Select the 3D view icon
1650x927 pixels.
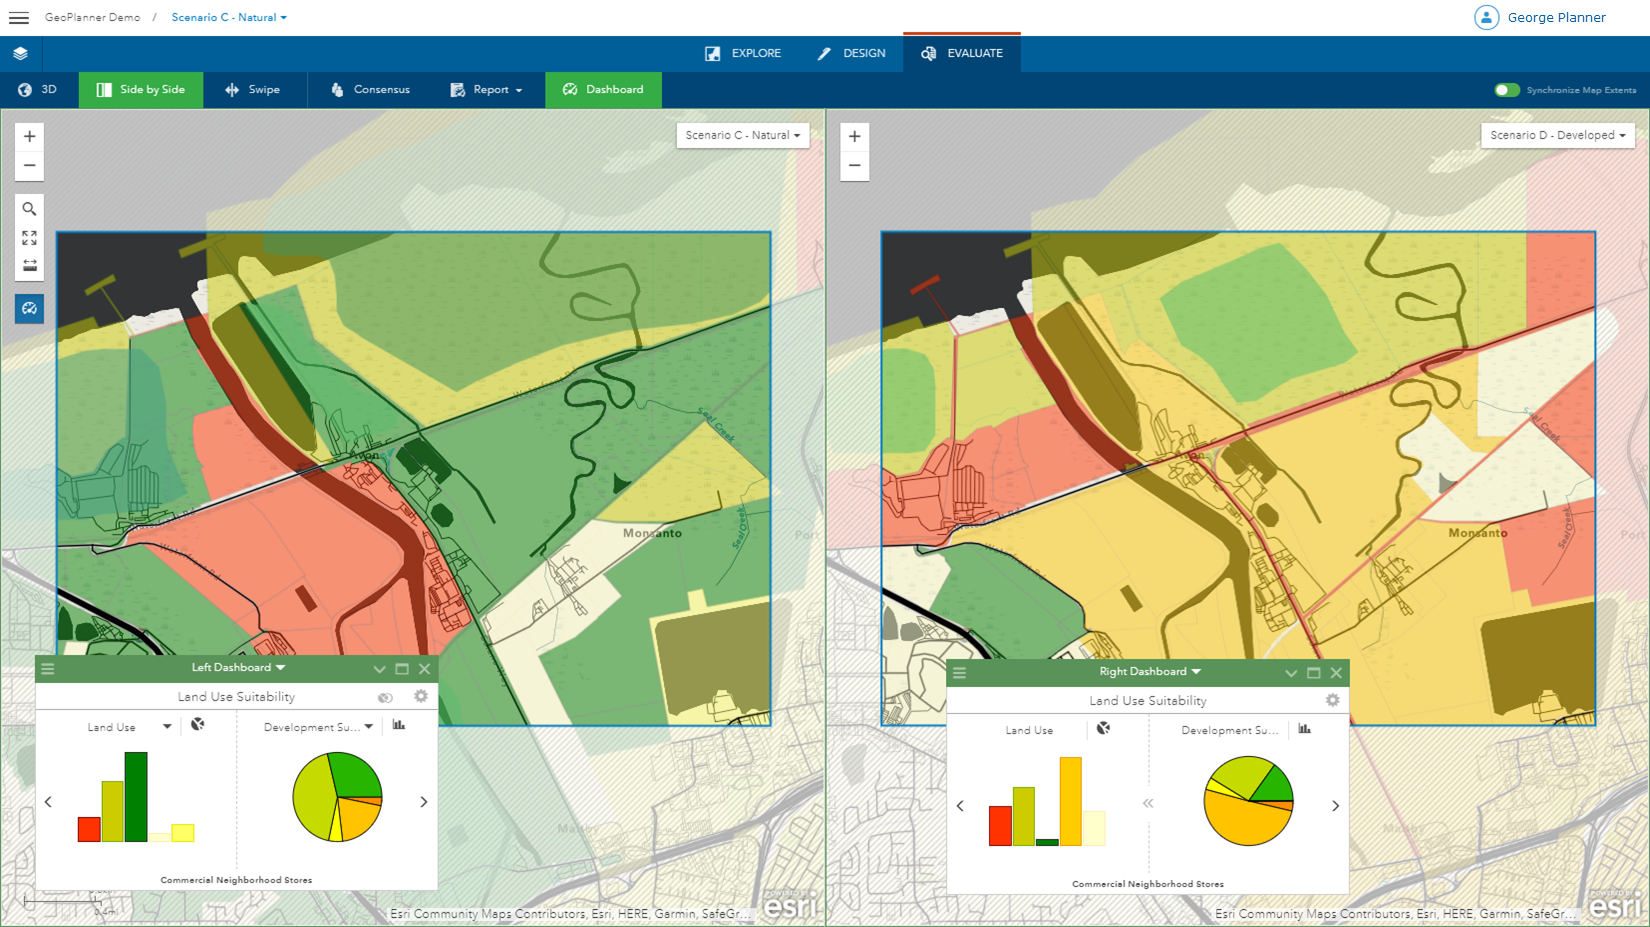[x=37, y=89]
